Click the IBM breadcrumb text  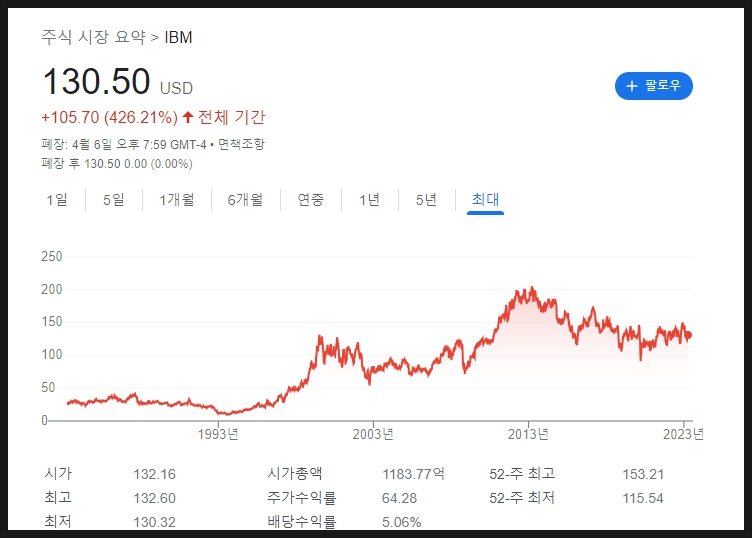pos(178,37)
